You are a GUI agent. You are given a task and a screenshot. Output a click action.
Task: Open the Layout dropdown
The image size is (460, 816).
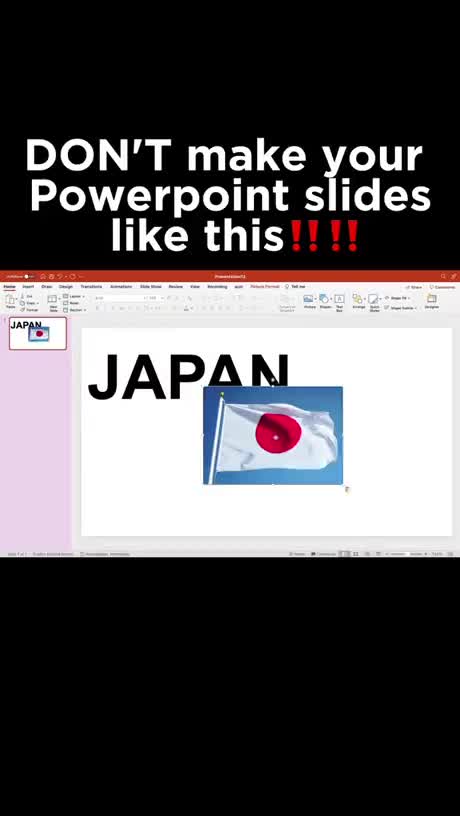pos(74,296)
